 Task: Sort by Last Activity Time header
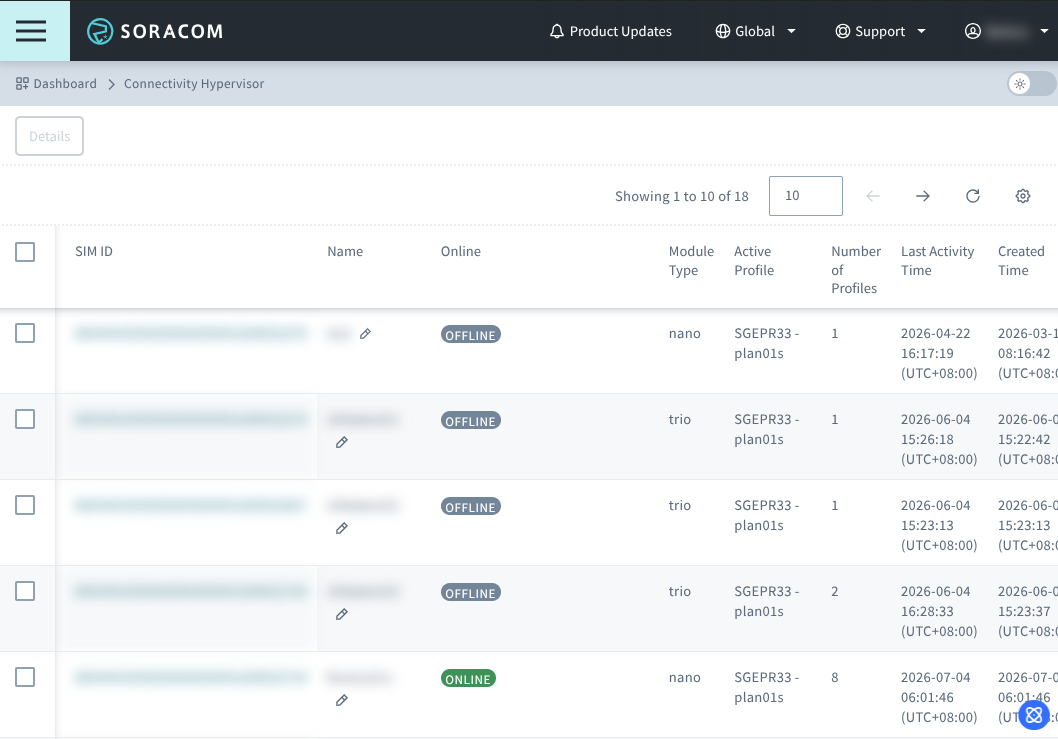(937, 261)
